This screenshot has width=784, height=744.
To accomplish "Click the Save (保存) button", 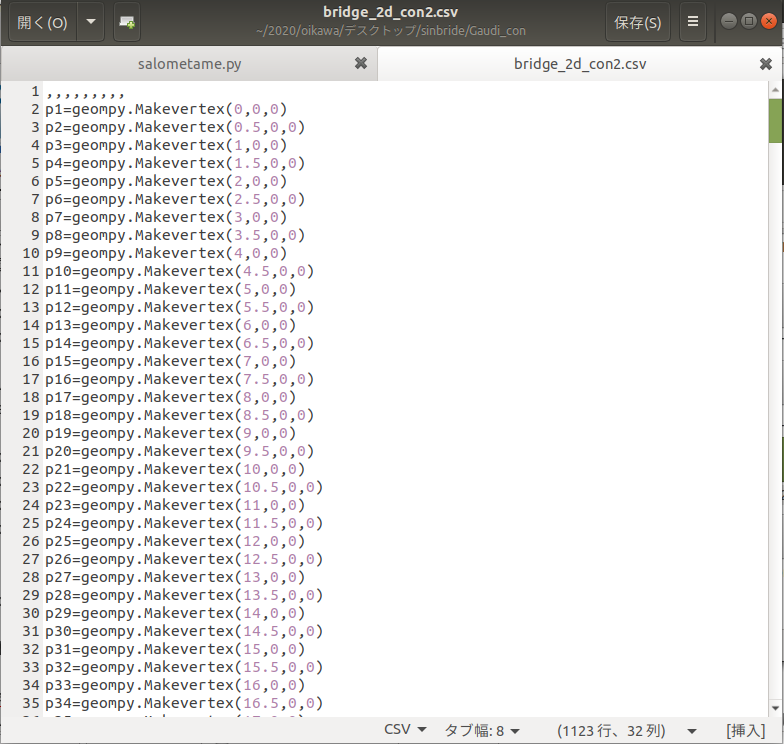I will coord(638,22).
